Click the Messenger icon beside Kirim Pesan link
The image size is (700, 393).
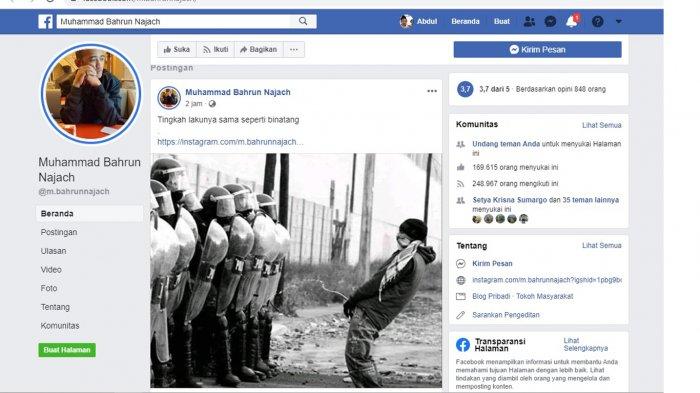pos(461,263)
